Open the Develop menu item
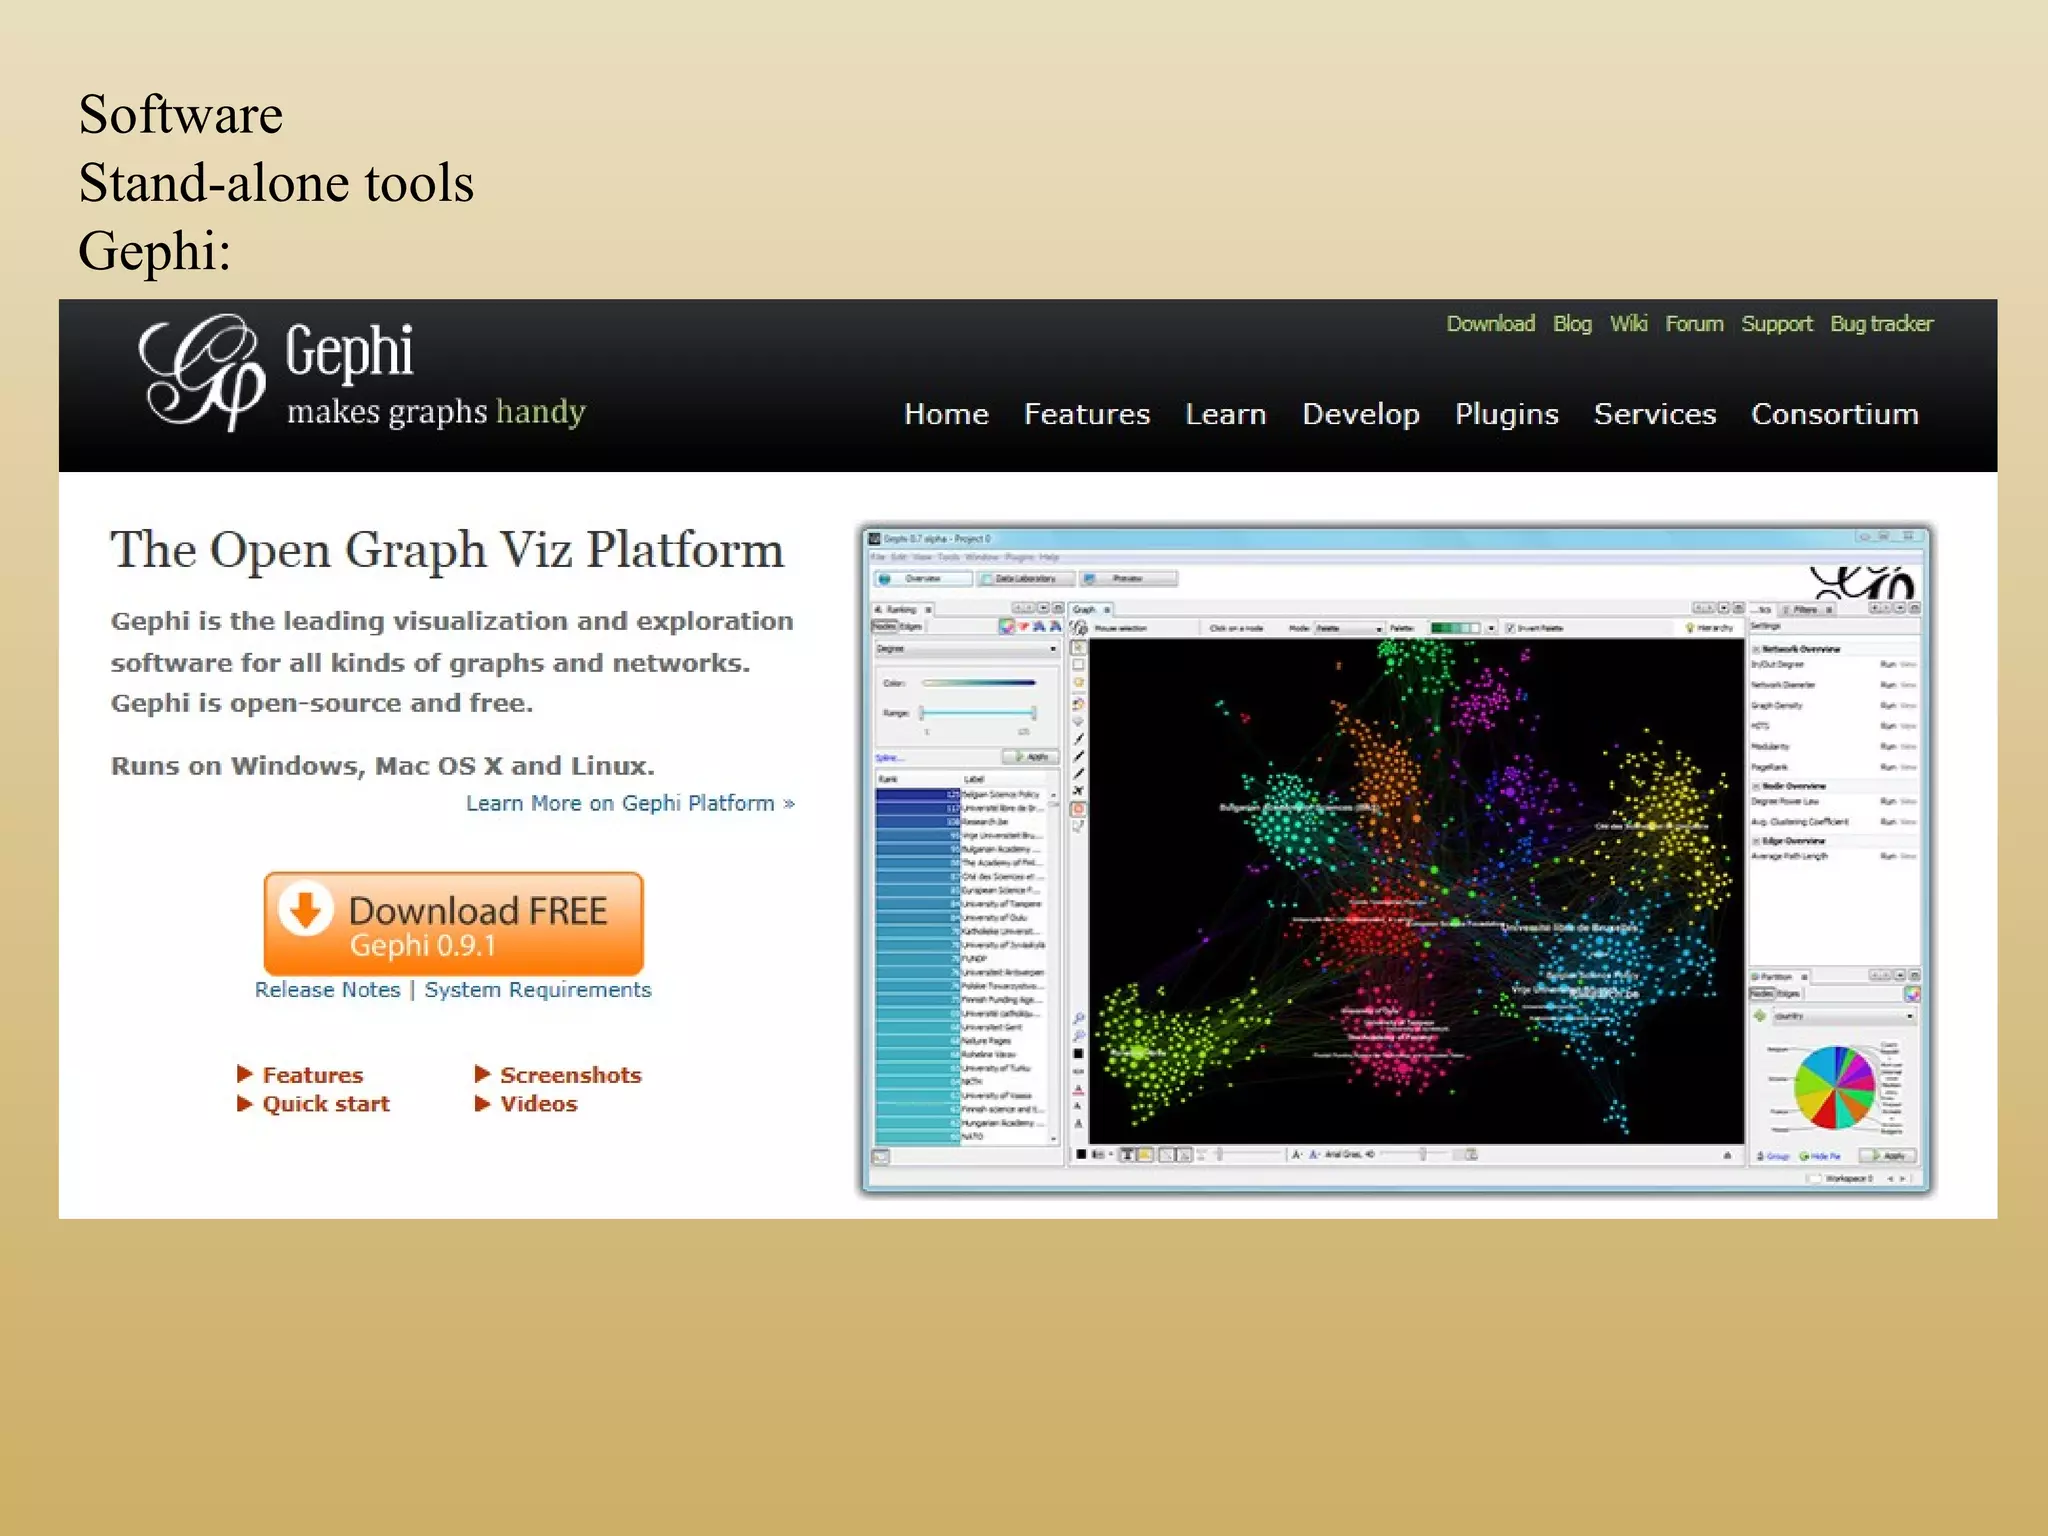 click(x=1361, y=415)
